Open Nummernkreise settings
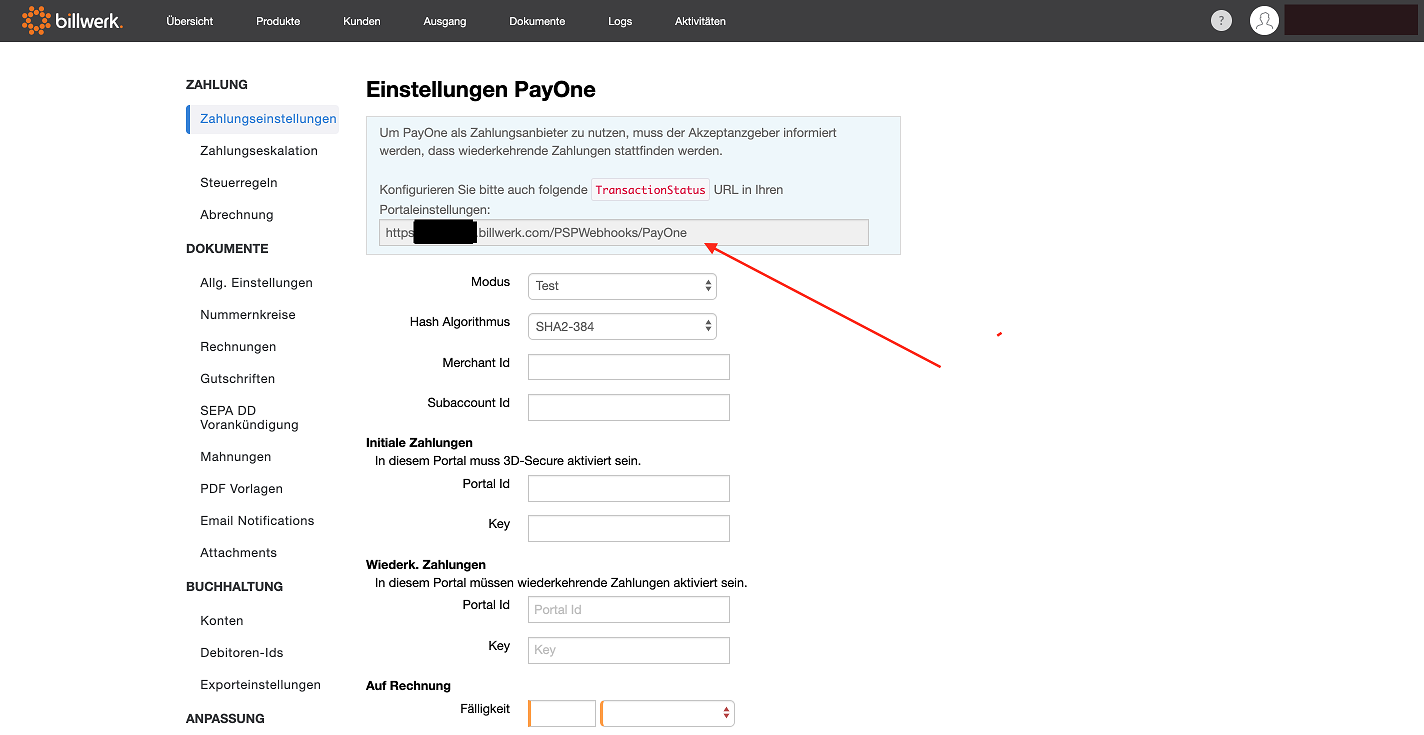 click(248, 315)
